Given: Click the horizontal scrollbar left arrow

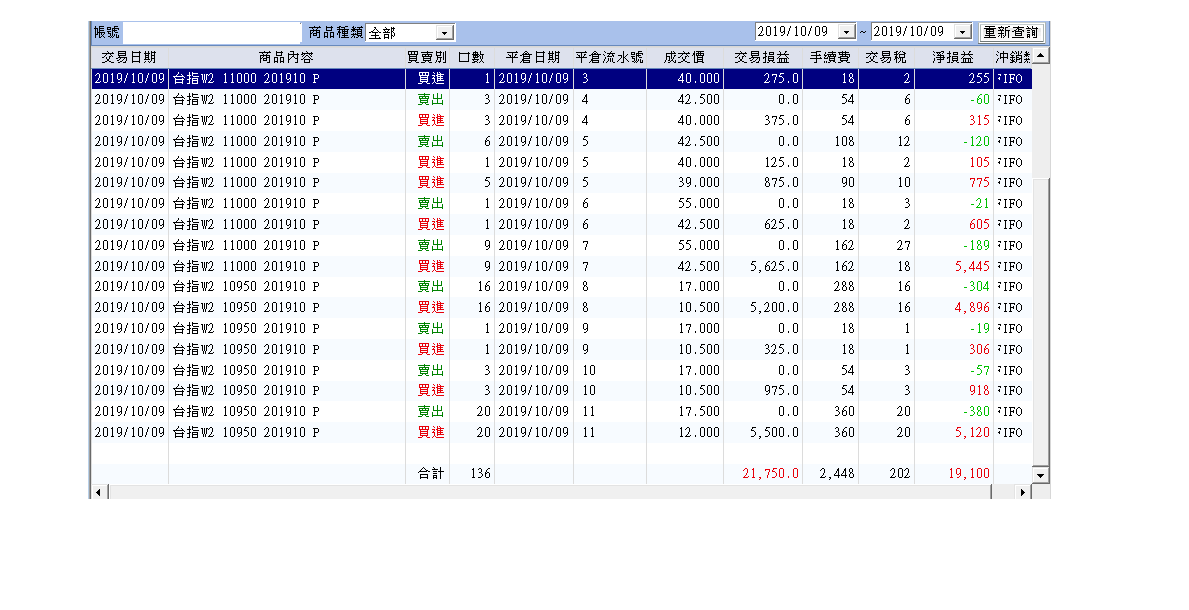Looking at the screenshot, I should click(x=99, y=492).
